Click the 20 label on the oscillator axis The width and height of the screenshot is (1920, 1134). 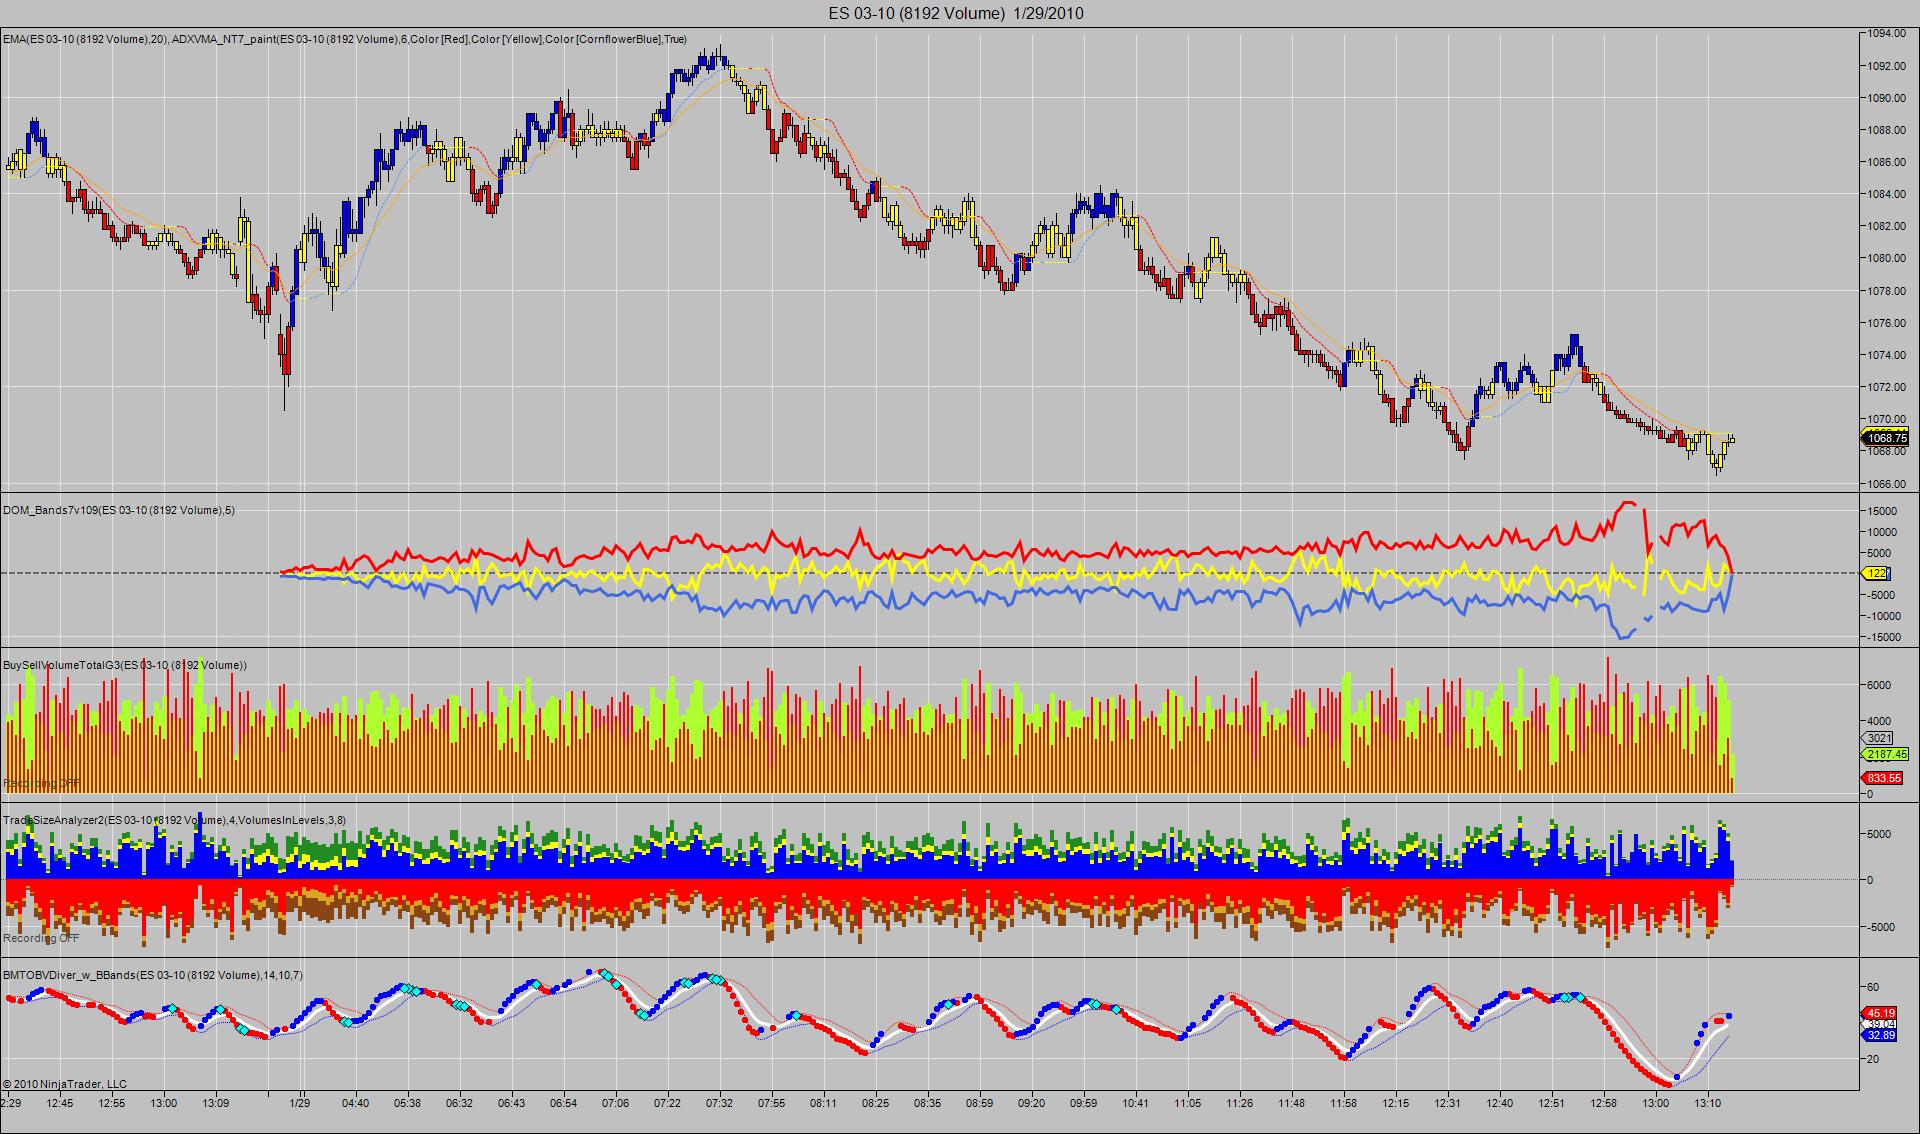coord(1873,1060)
